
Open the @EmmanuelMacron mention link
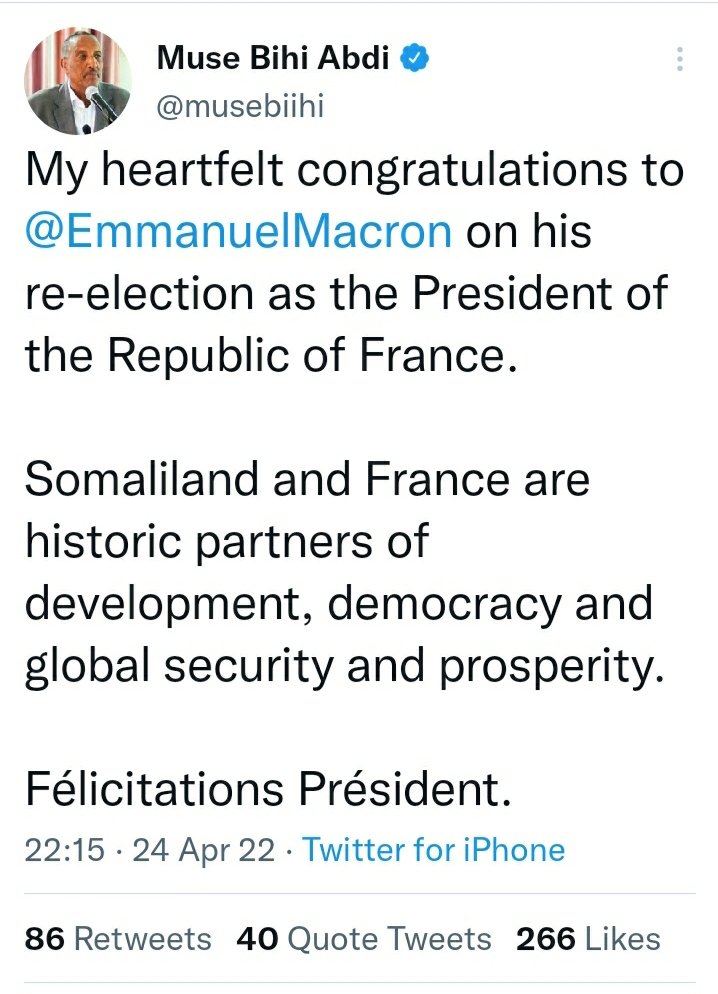[238, 232]
